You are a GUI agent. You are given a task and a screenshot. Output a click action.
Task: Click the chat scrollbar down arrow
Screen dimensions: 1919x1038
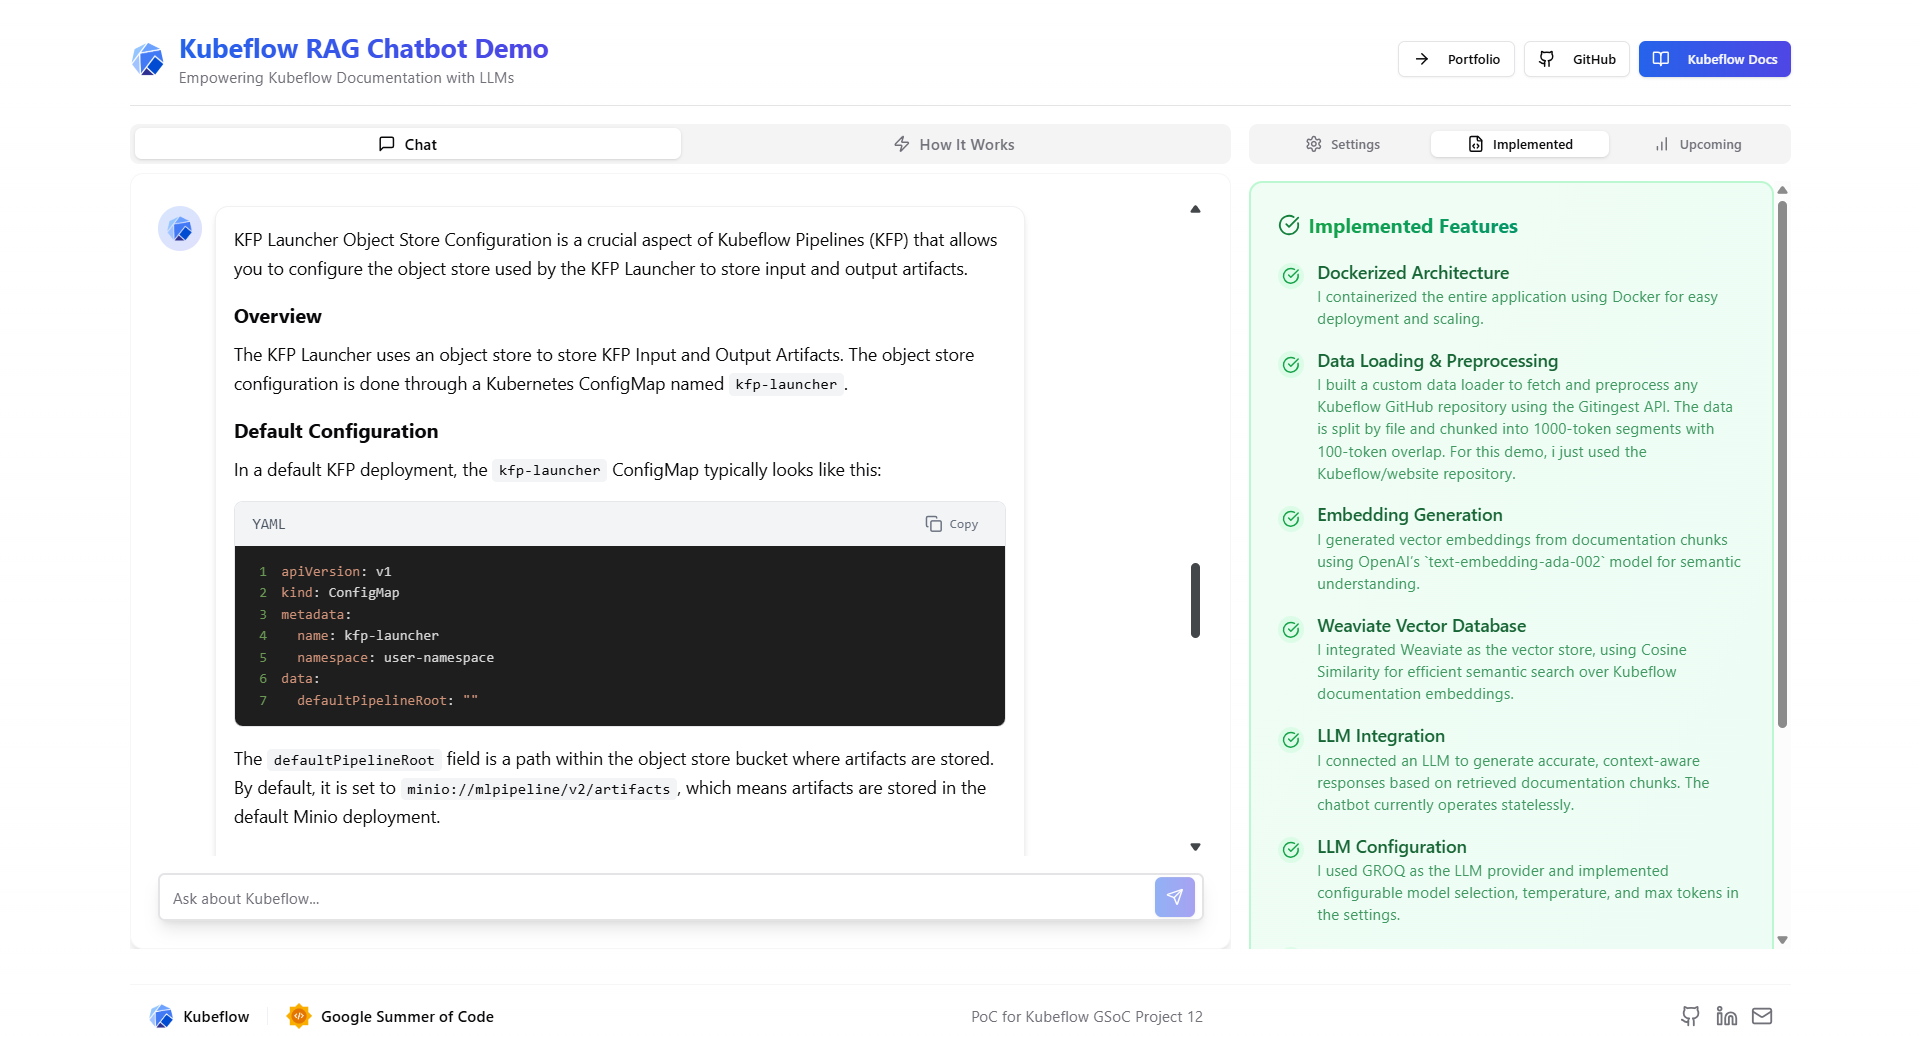(x=1195, y=847)
